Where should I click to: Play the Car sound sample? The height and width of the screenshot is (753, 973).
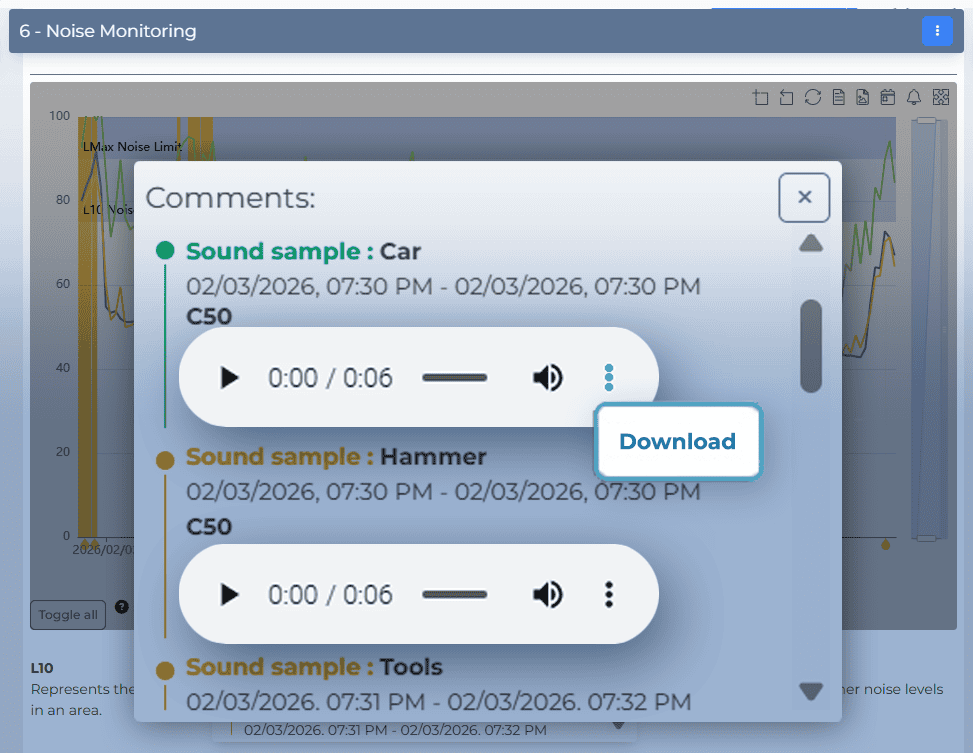pos(228,377)
